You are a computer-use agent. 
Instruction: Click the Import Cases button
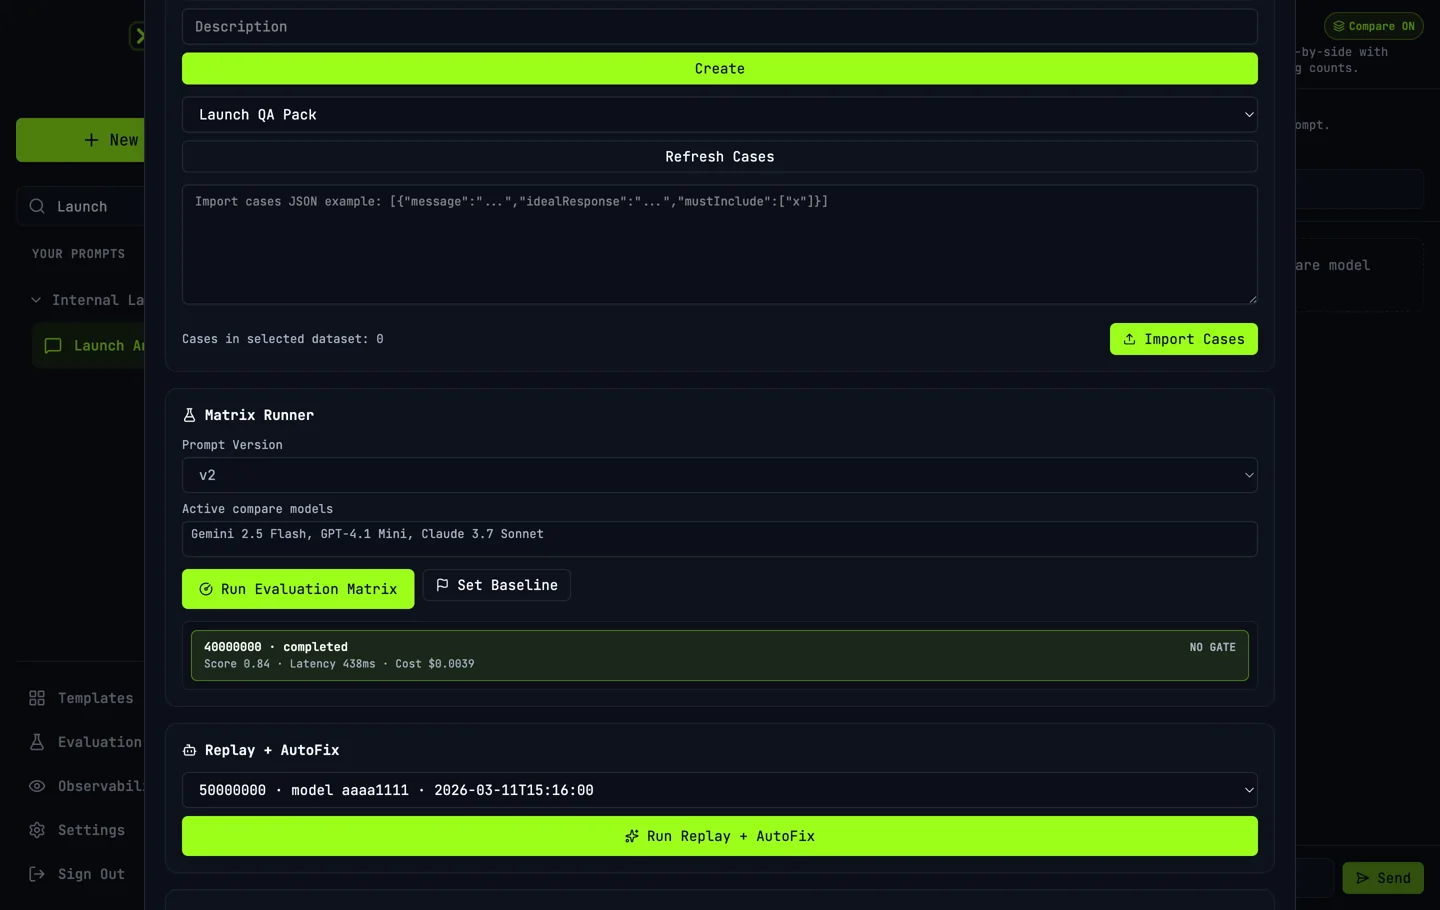tap(1183, 339)
